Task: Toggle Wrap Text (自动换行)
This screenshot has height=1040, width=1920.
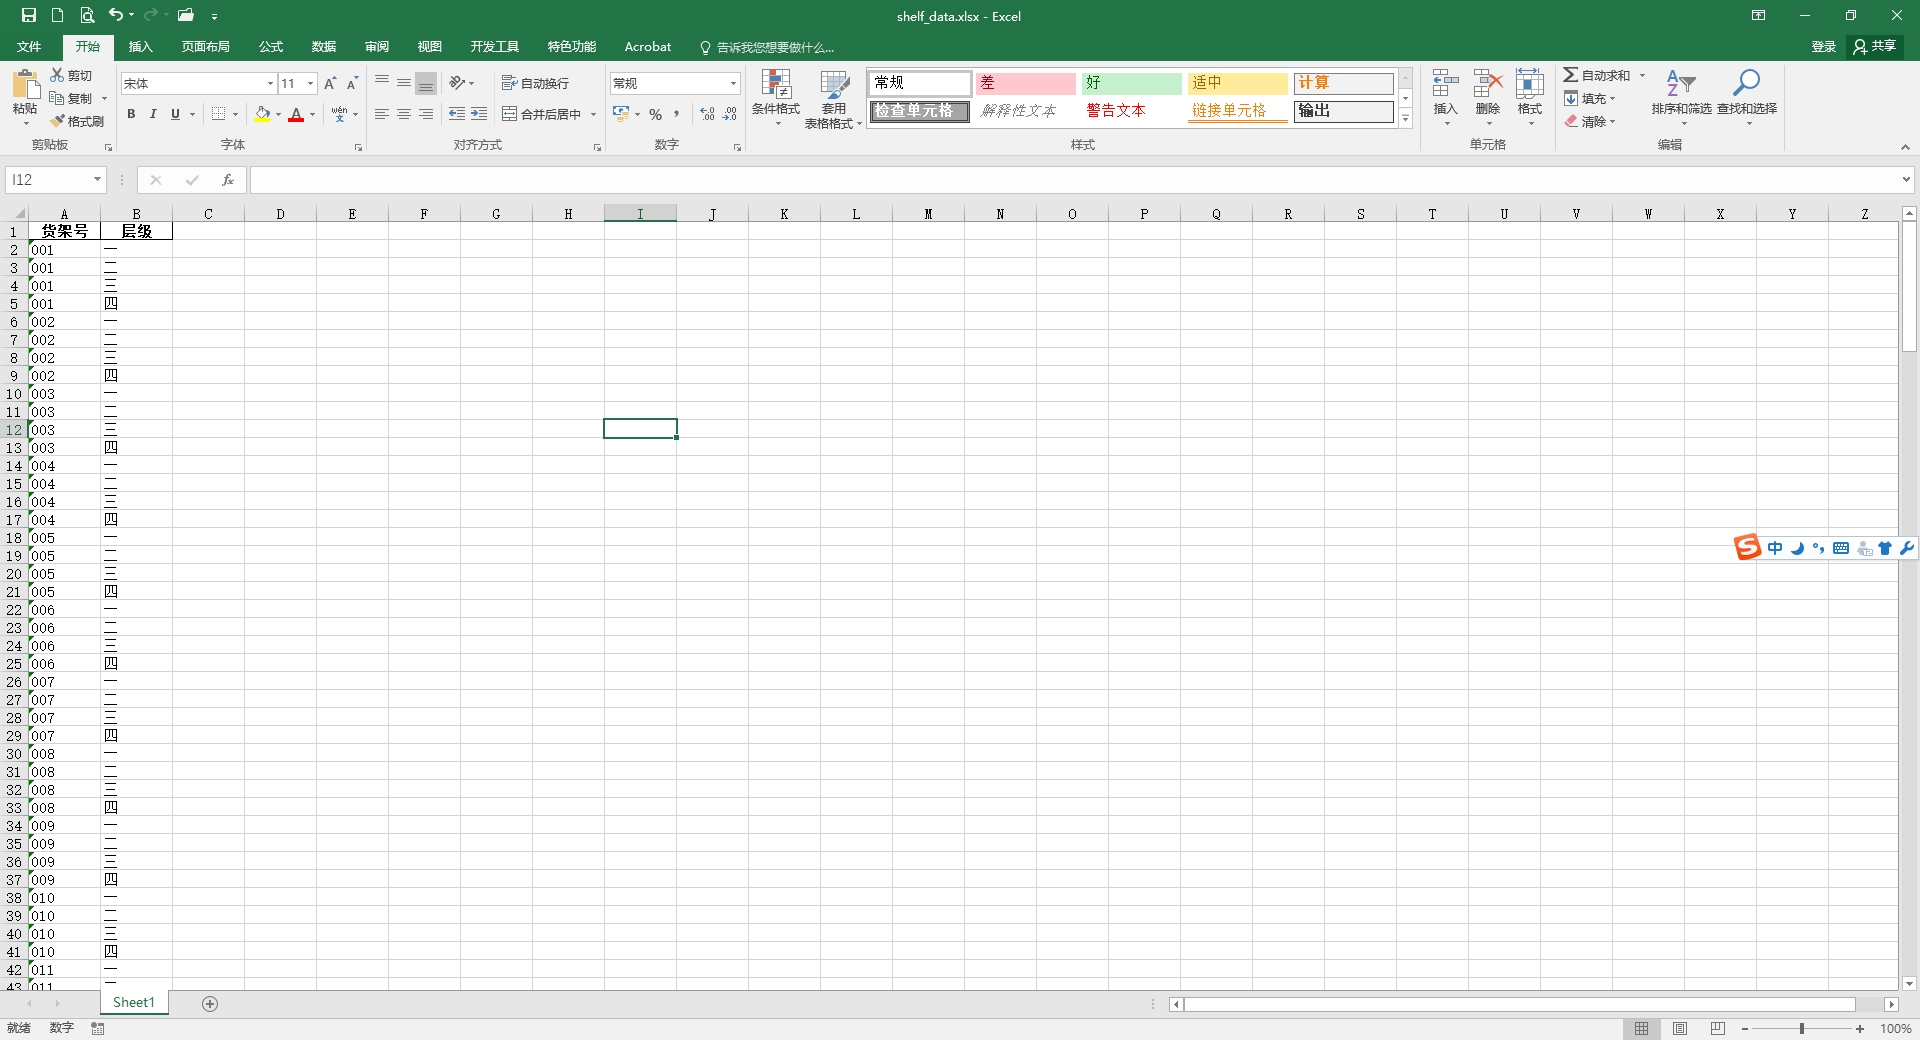Action: [535, 83]
